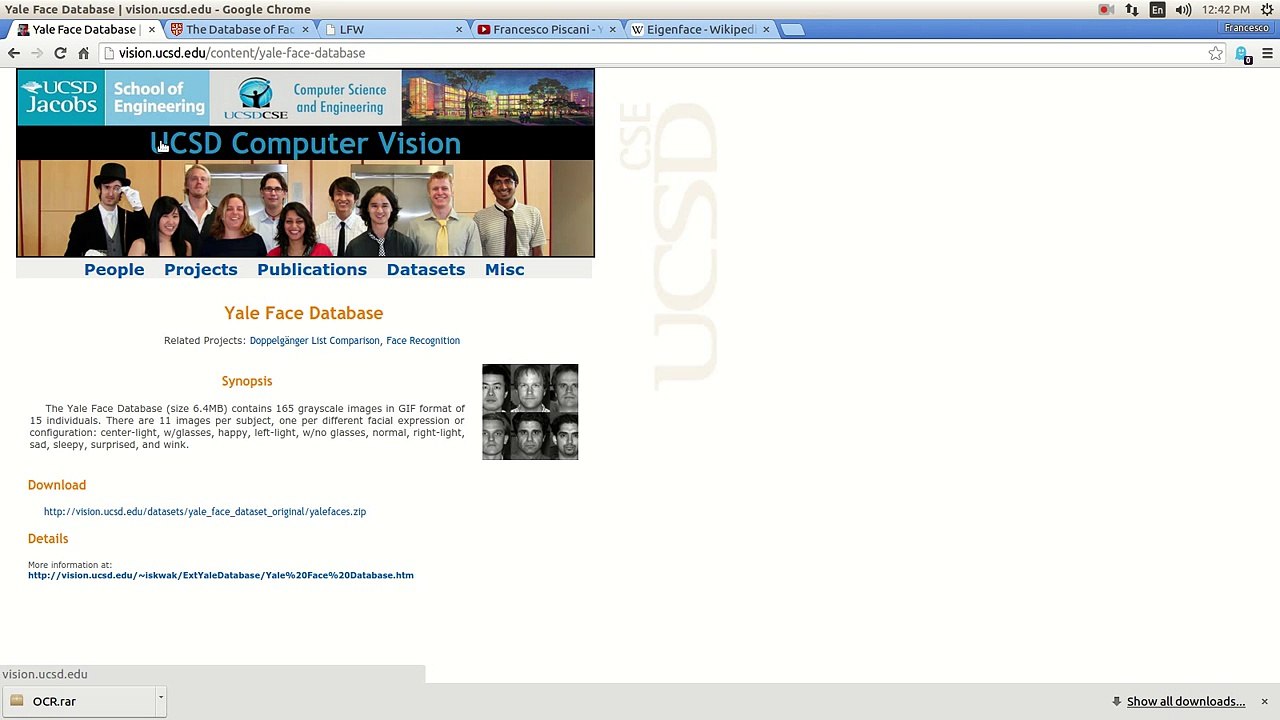Open the network indicator in the top panel
The width and height of the screenshot is (1280, 720).
point(1131,10)
